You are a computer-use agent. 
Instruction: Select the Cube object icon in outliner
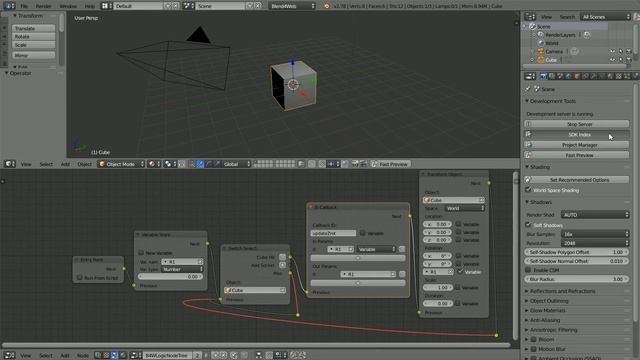point(540,60)
